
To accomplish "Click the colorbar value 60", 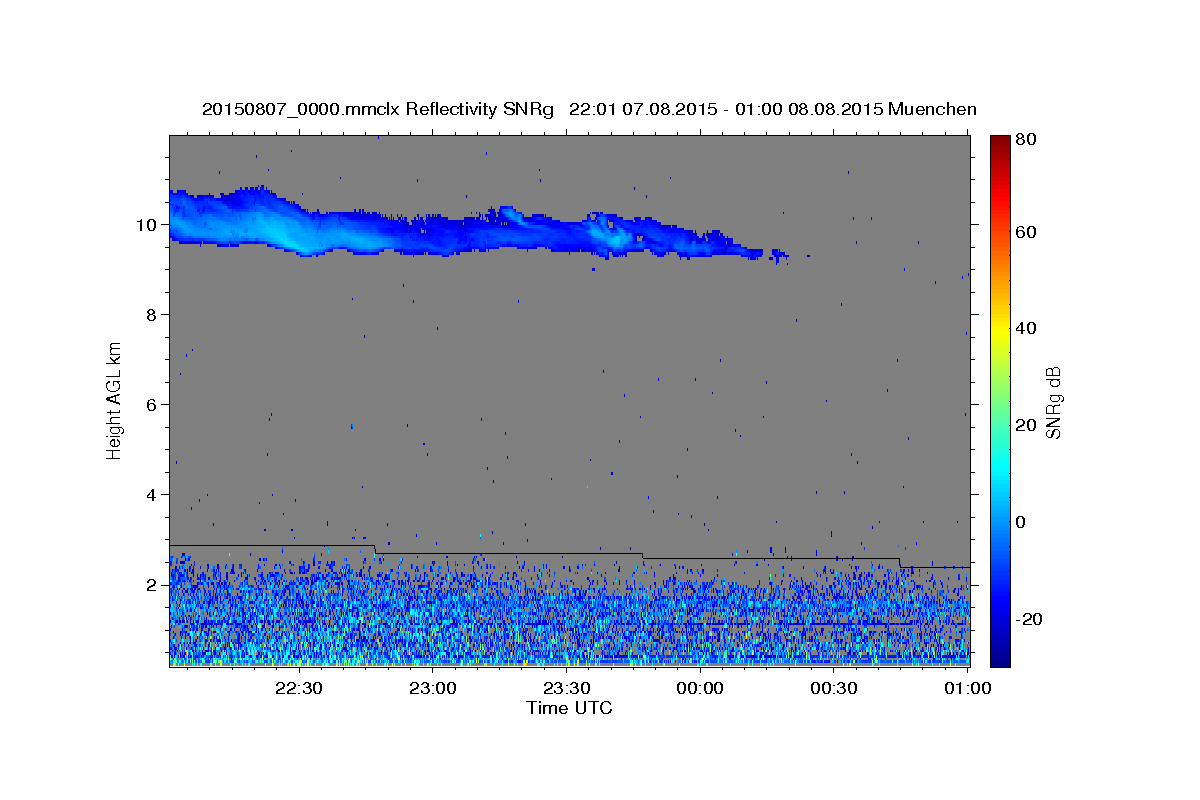I will (1026, 232).
